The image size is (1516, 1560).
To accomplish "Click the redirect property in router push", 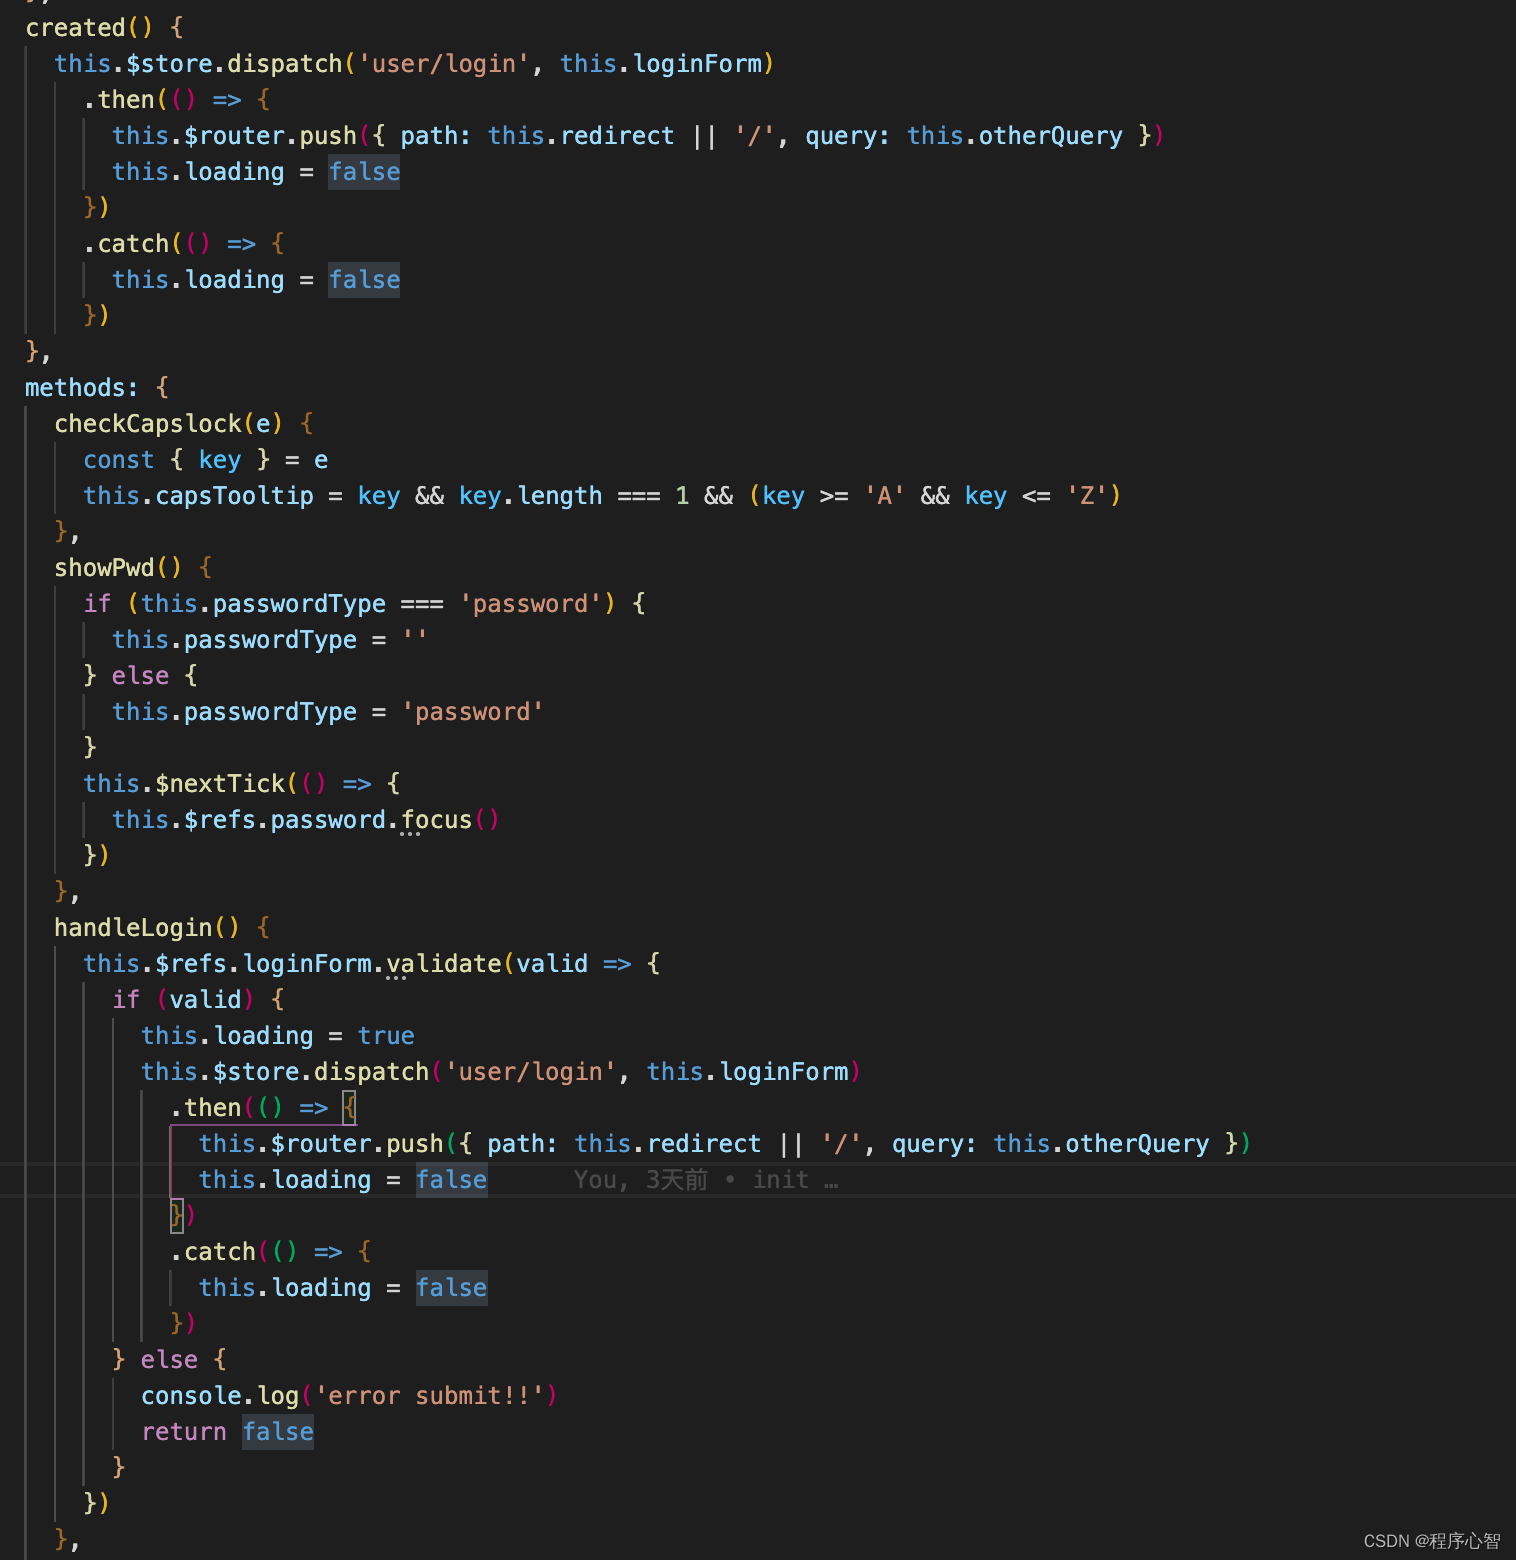I will [703, 1143].
